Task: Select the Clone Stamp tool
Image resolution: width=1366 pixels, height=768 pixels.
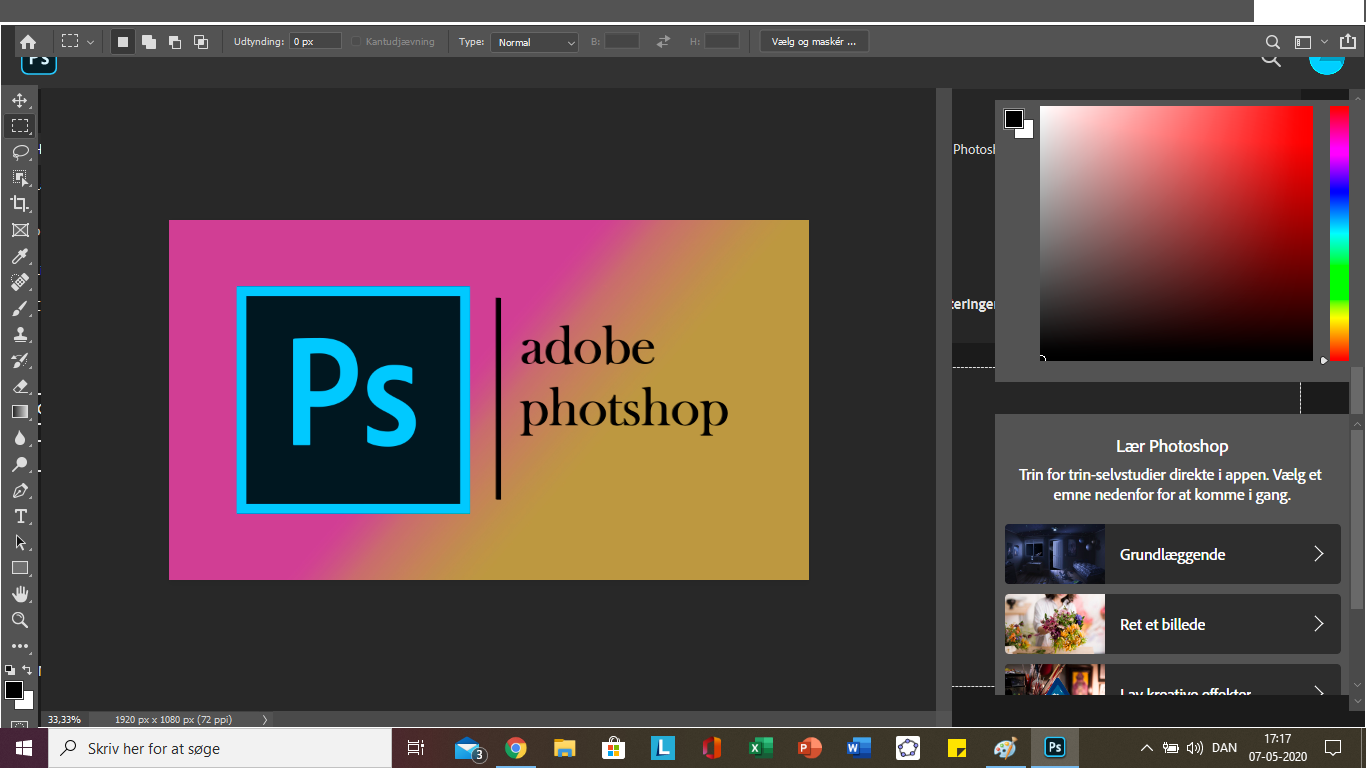Action: click(x=20, y=334)
